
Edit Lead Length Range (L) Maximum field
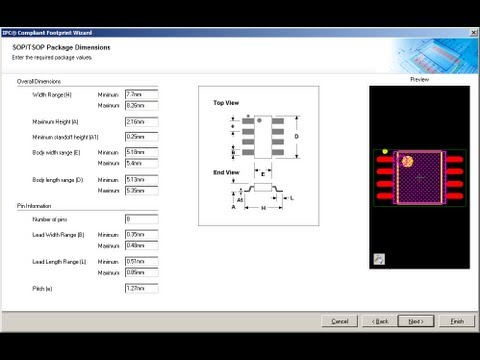142,272
